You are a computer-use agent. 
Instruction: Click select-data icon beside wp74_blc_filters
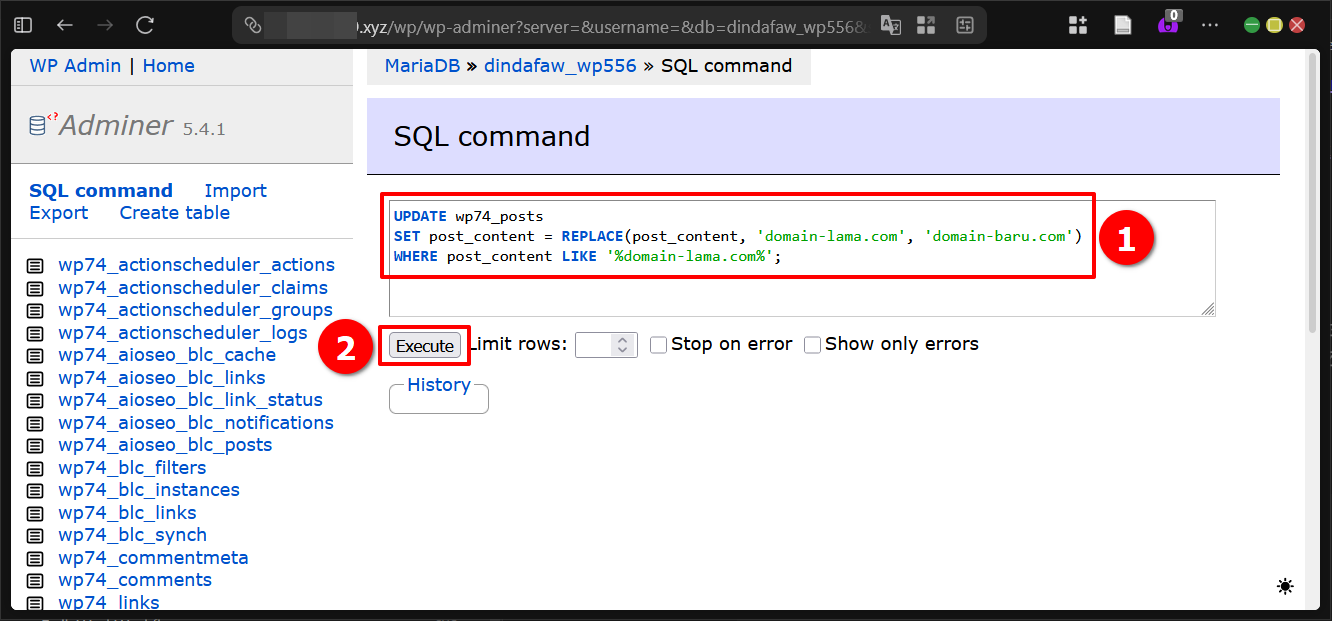pos(35,468)
